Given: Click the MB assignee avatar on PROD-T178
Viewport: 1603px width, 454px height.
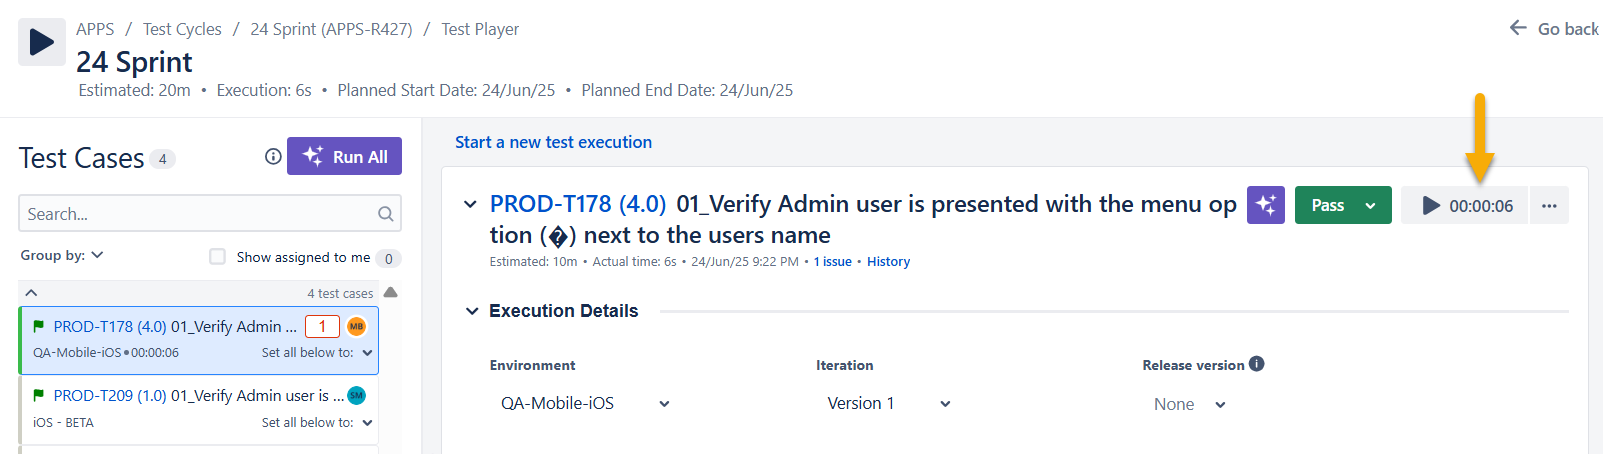Looking at the screenshot, I should tap(356, 326).
